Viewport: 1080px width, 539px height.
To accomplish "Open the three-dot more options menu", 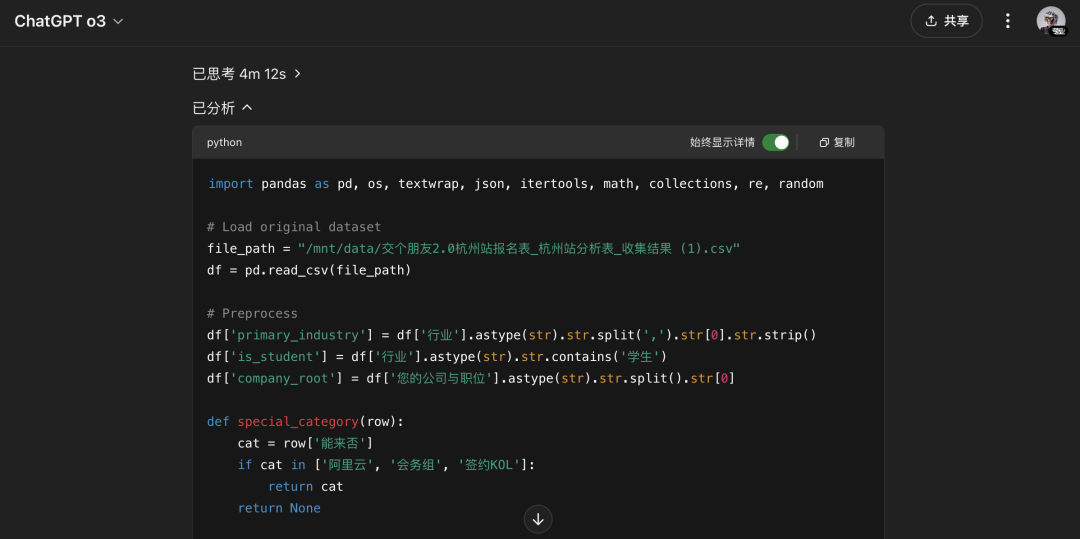I will point(1008,21).
